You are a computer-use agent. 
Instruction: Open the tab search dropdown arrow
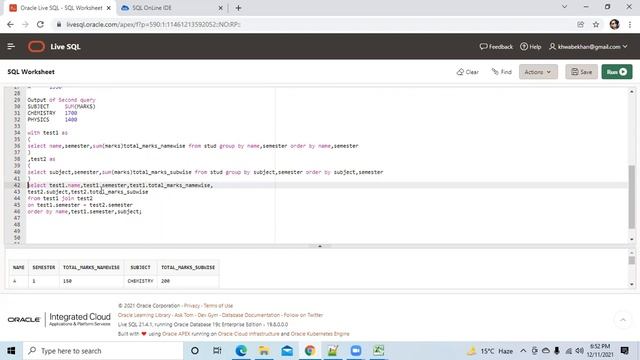(564, 7)
